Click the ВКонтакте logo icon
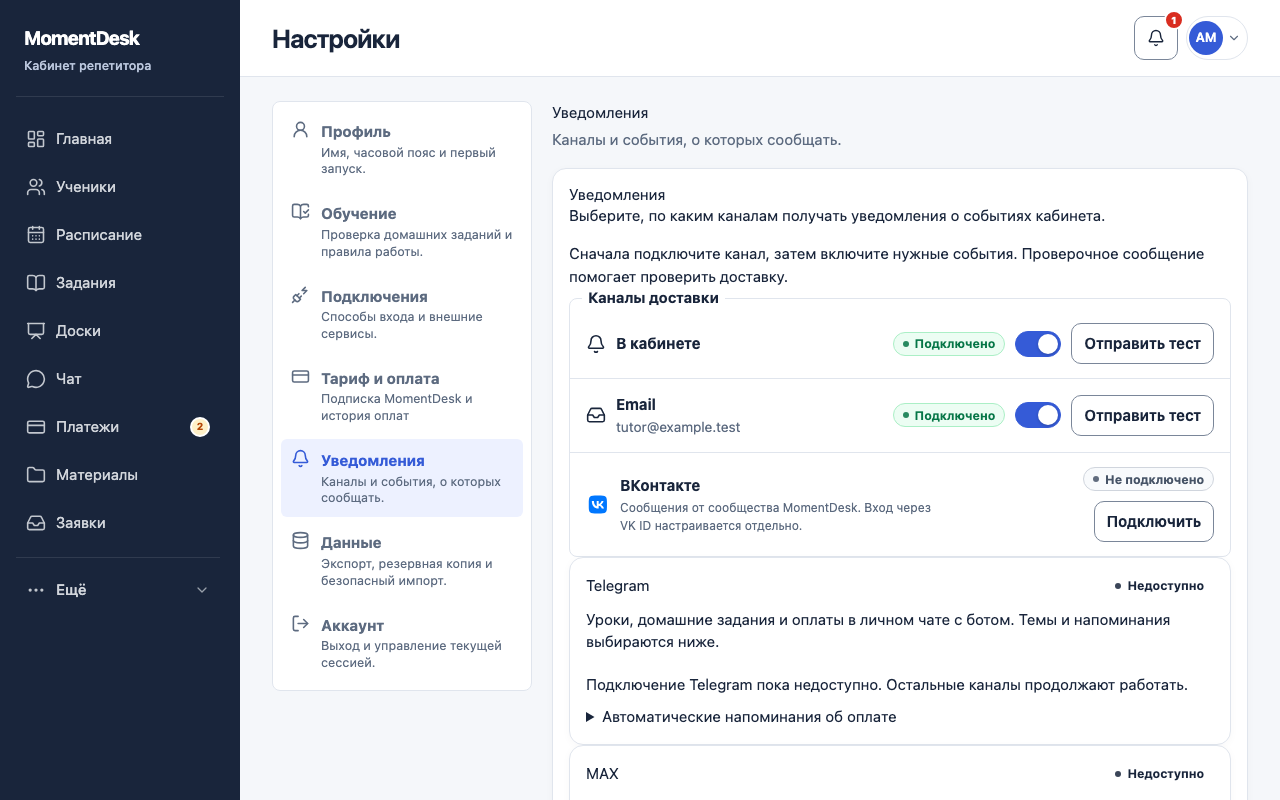This screenshot has width=1280, height=800. point(598,505)
